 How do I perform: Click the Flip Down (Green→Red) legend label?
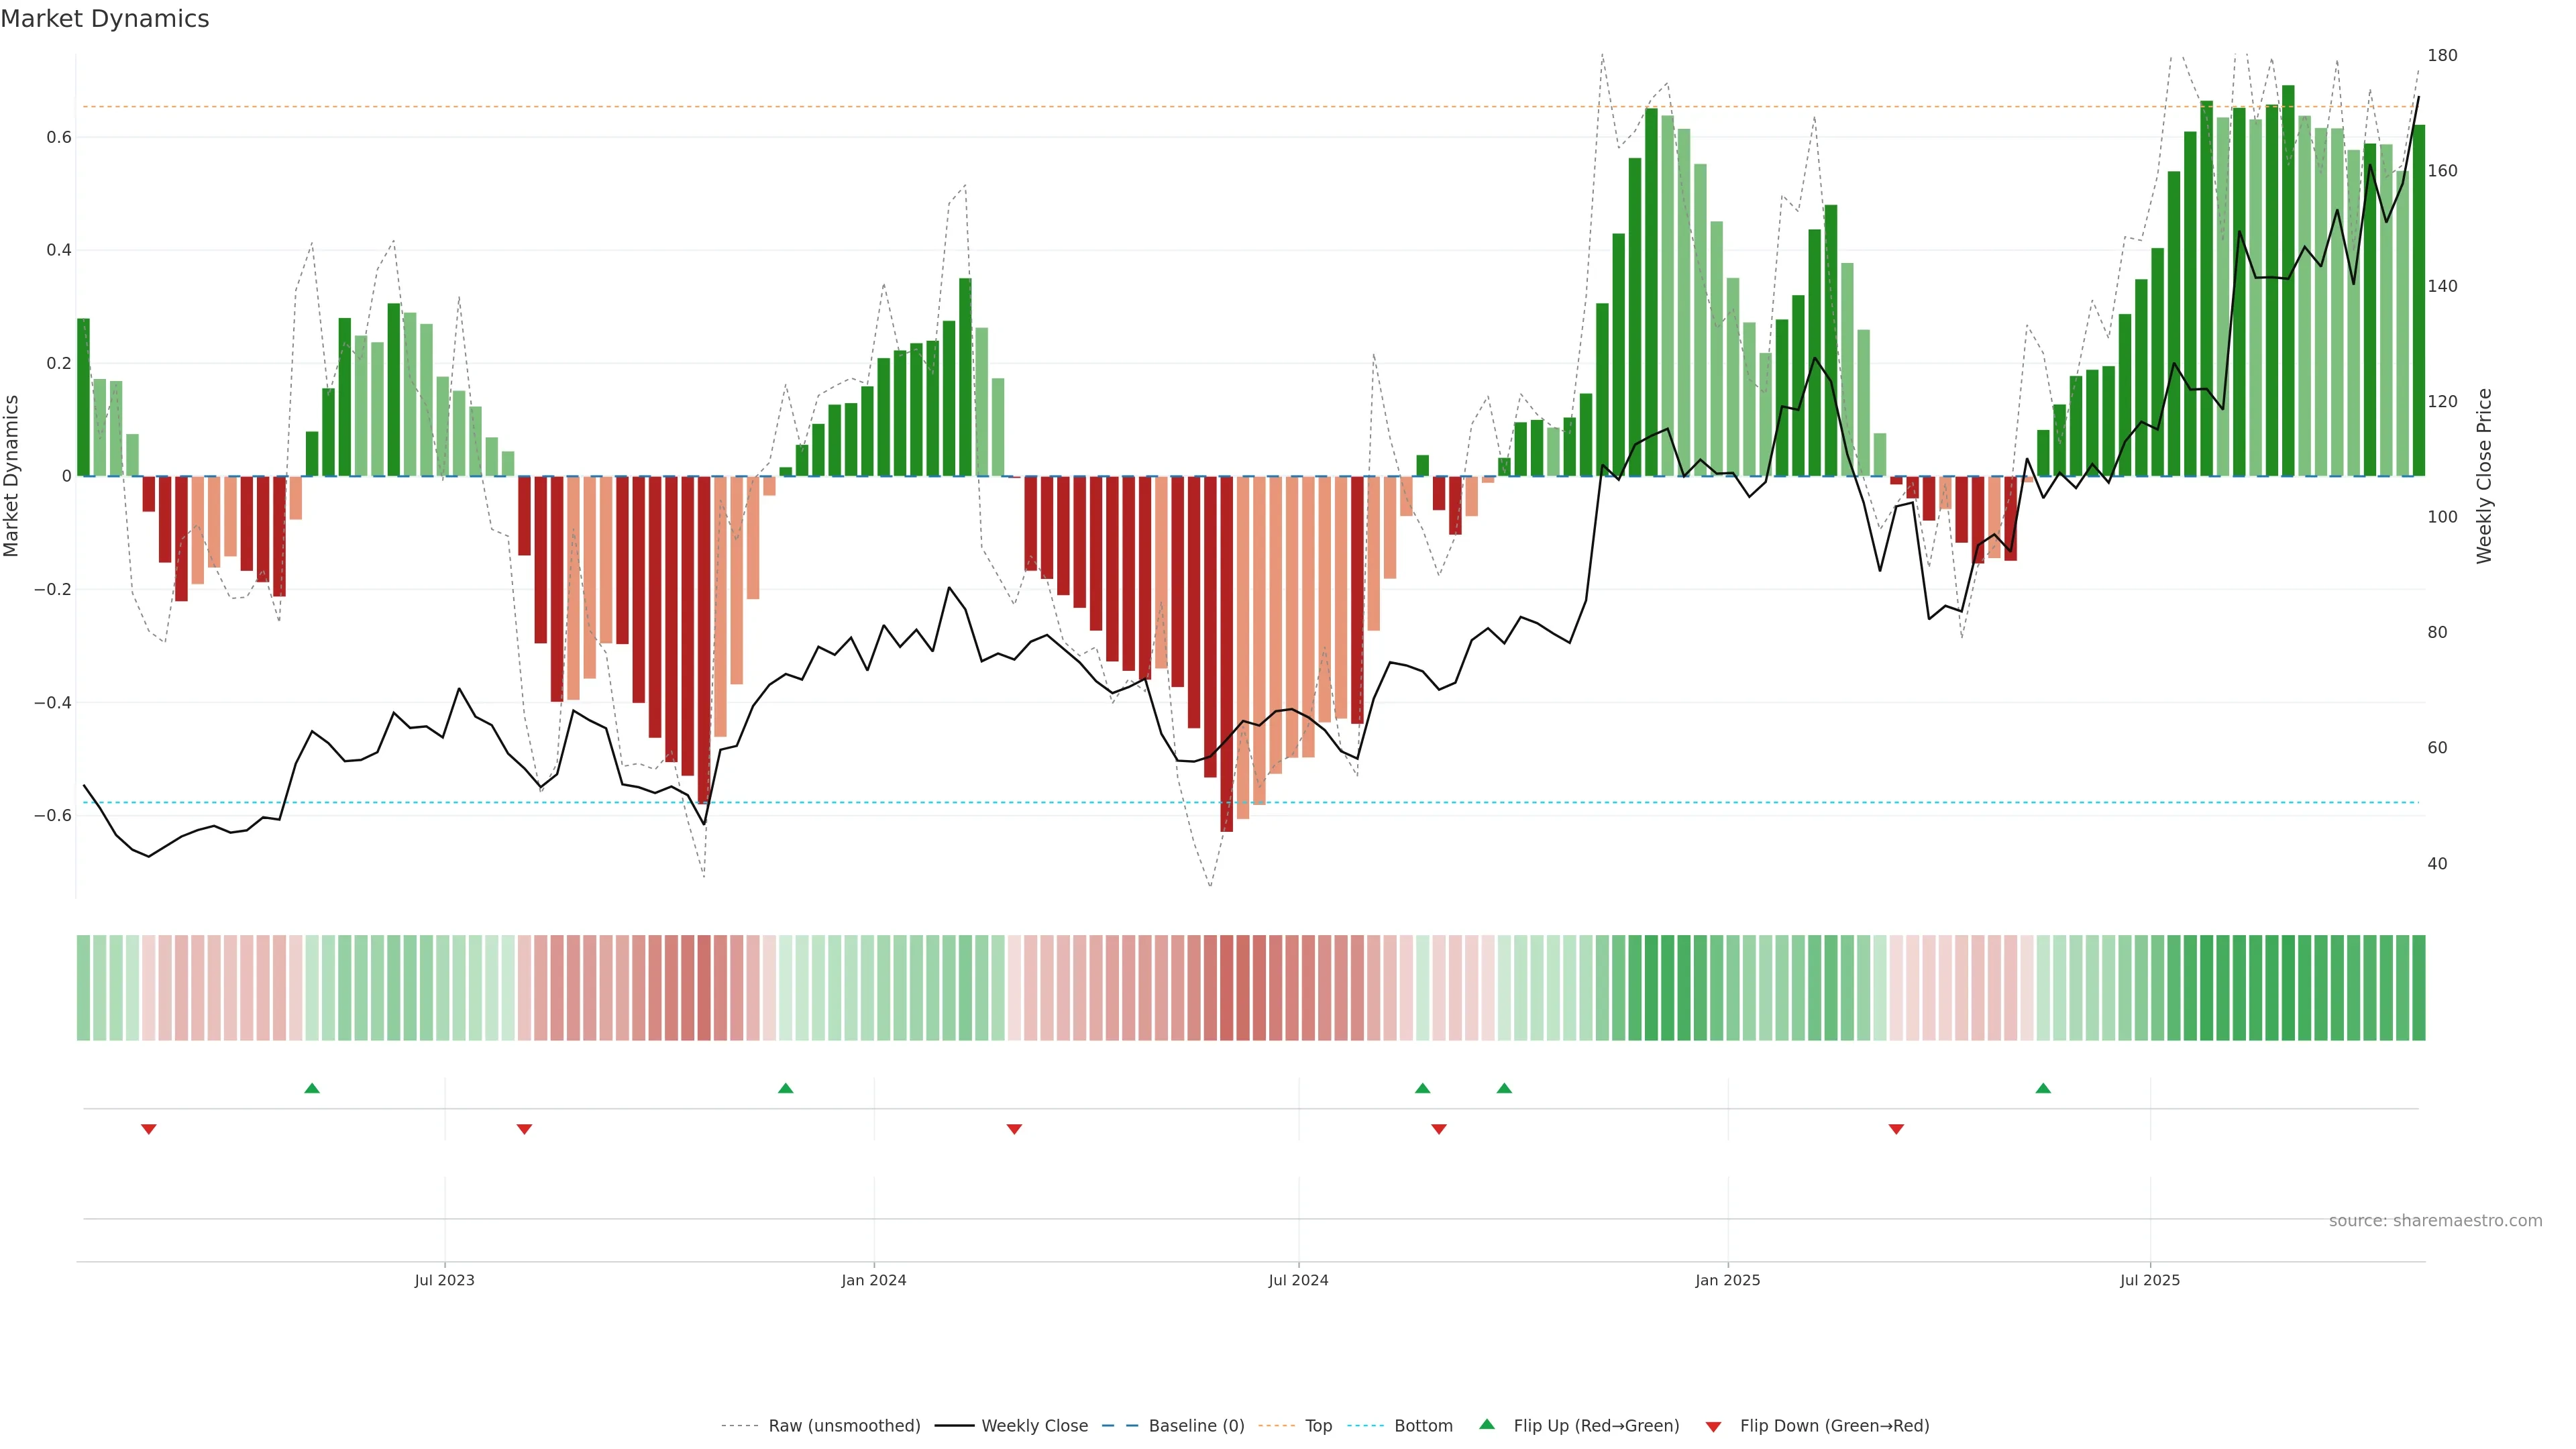pos(1834,1426)
